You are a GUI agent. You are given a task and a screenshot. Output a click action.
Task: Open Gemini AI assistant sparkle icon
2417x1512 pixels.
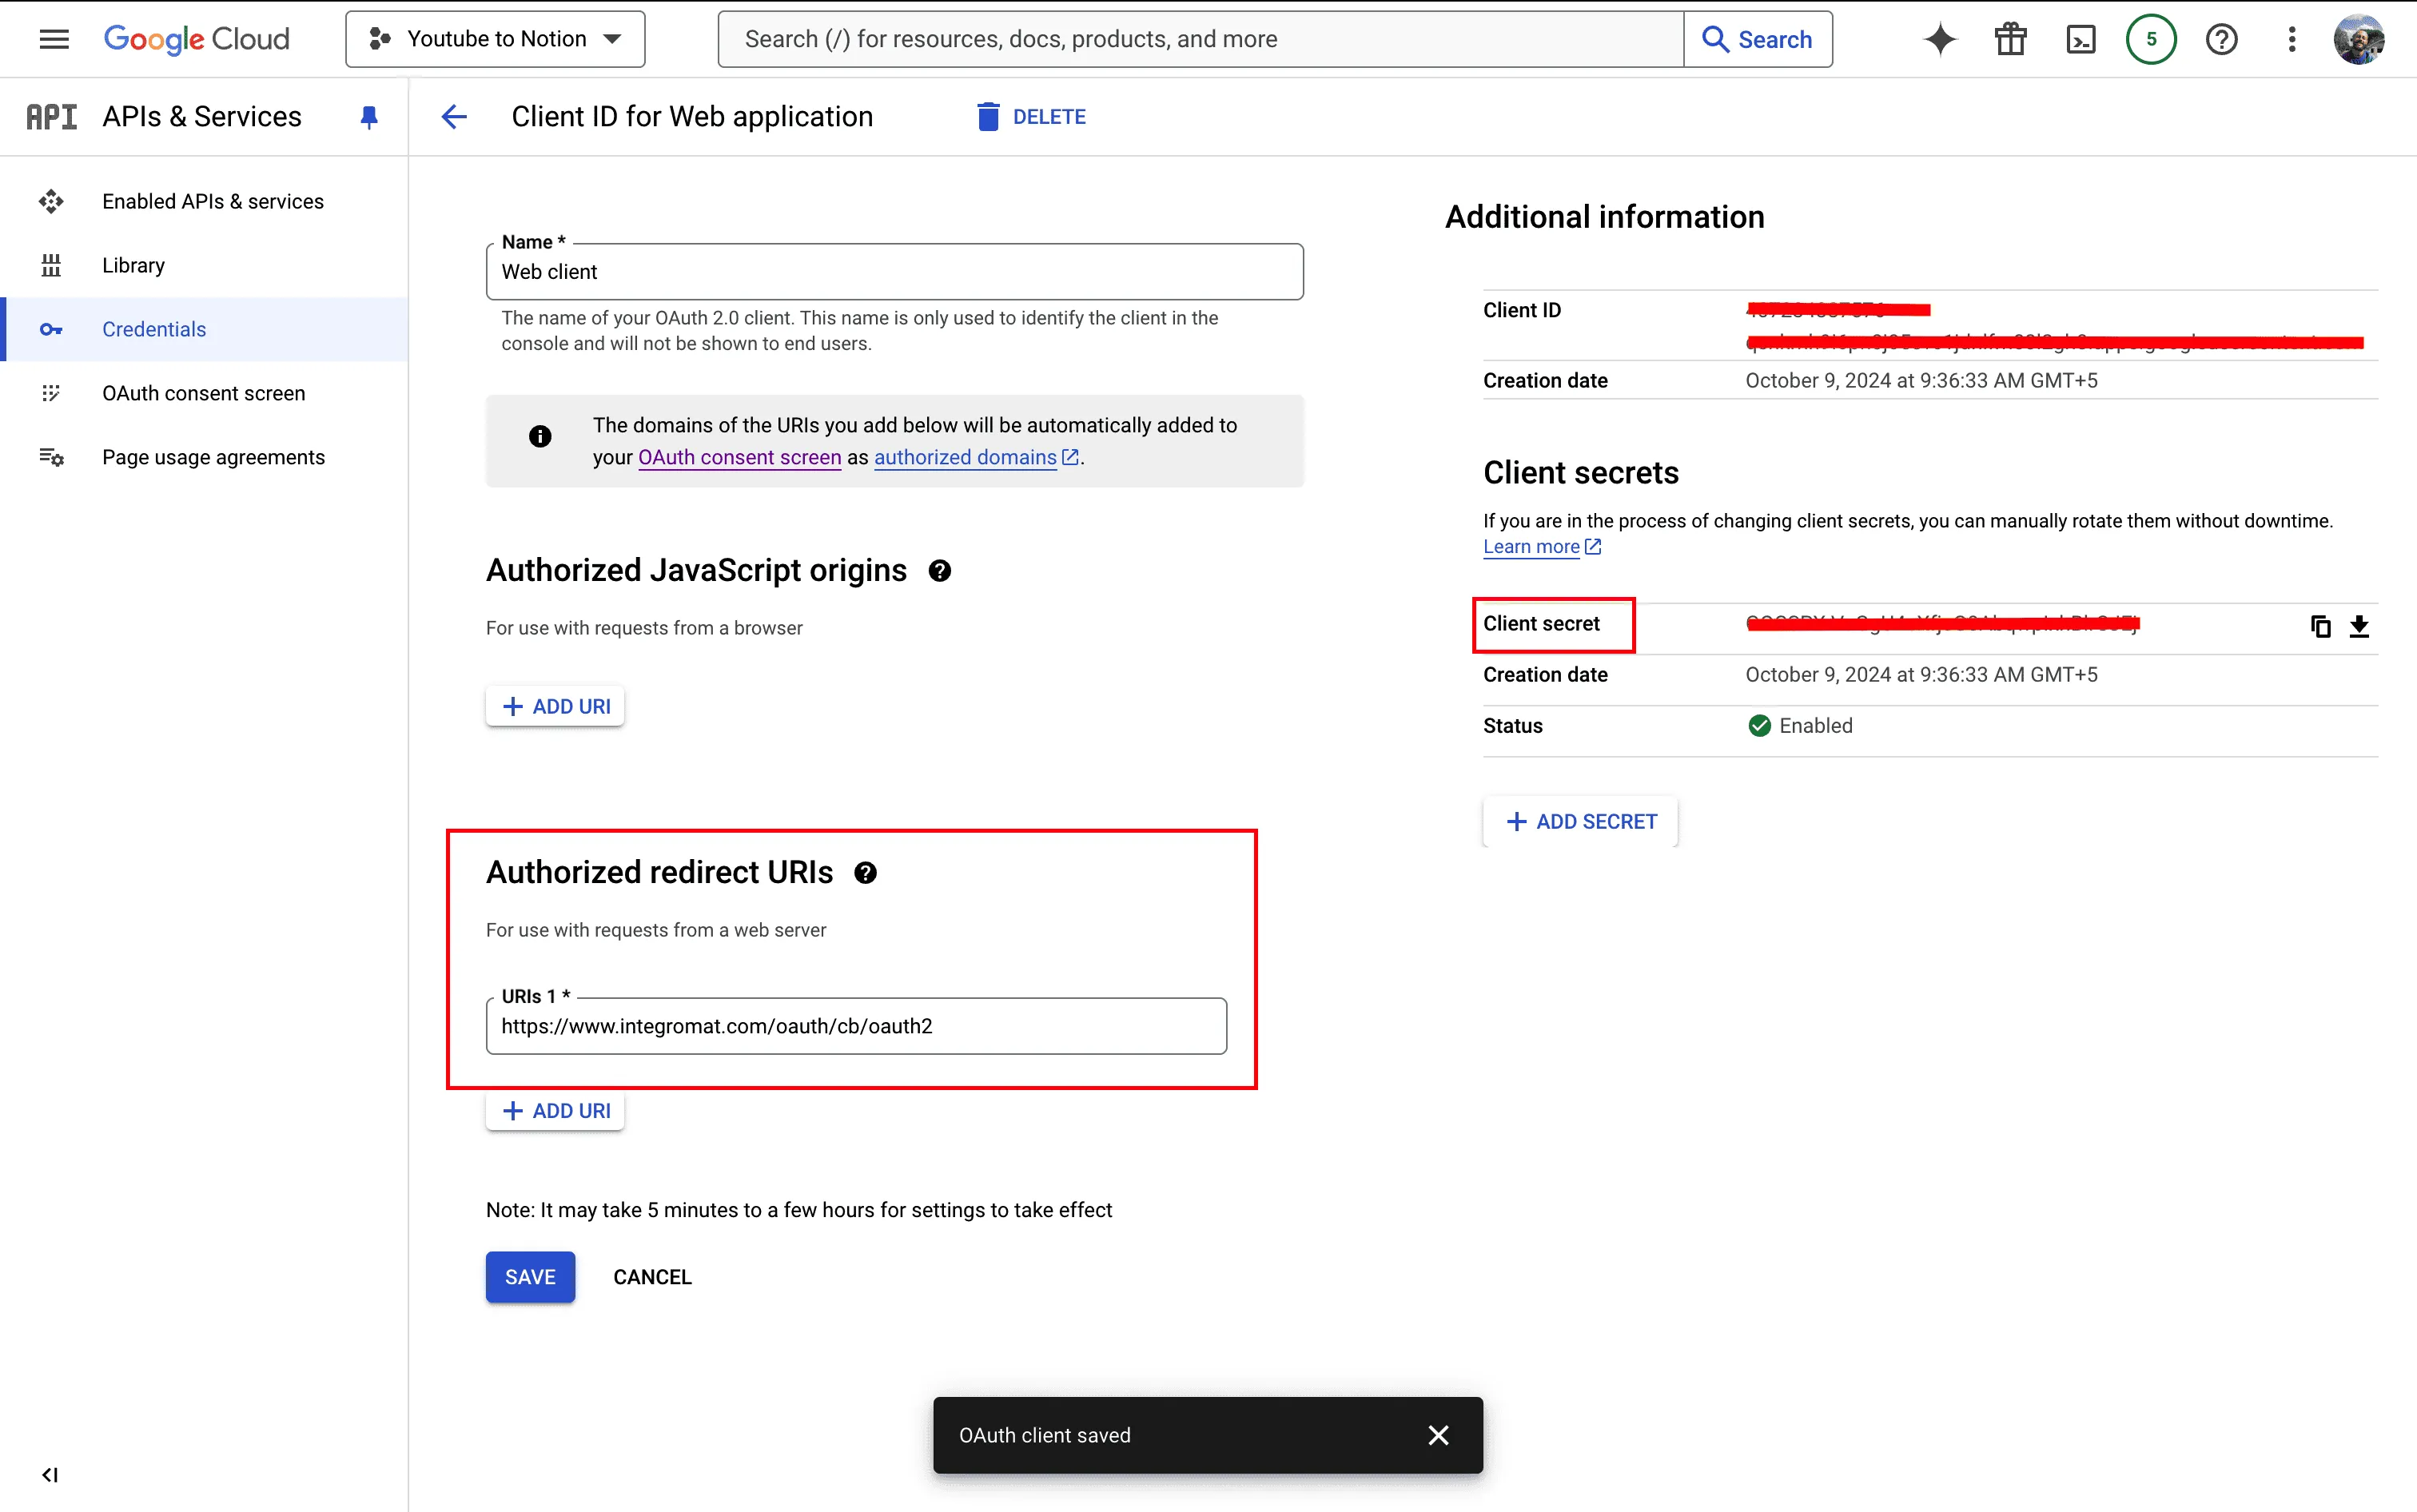[1940, 39]
